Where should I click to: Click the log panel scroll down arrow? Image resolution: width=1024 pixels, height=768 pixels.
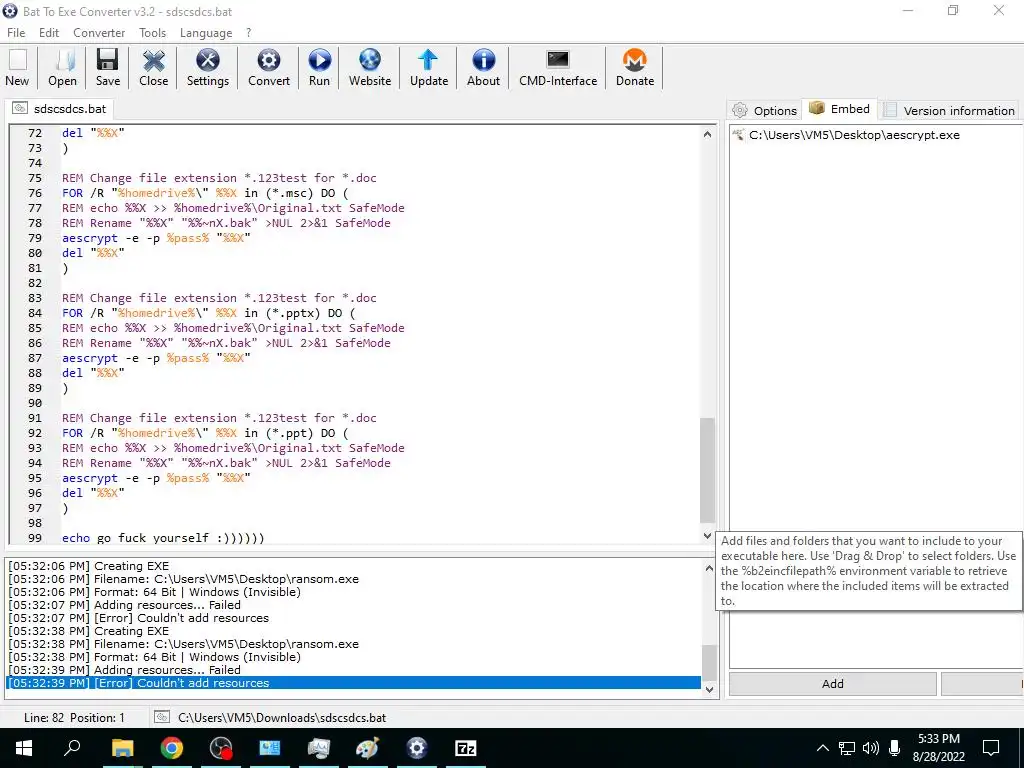tap(709, 690)
